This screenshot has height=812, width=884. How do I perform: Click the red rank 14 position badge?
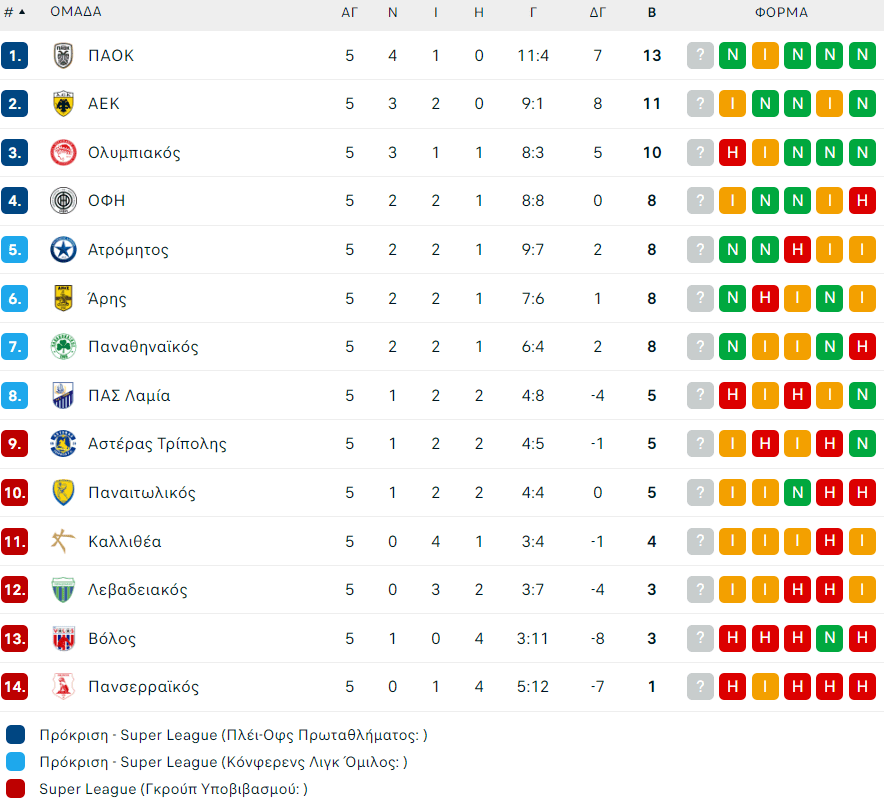point(15,687)
